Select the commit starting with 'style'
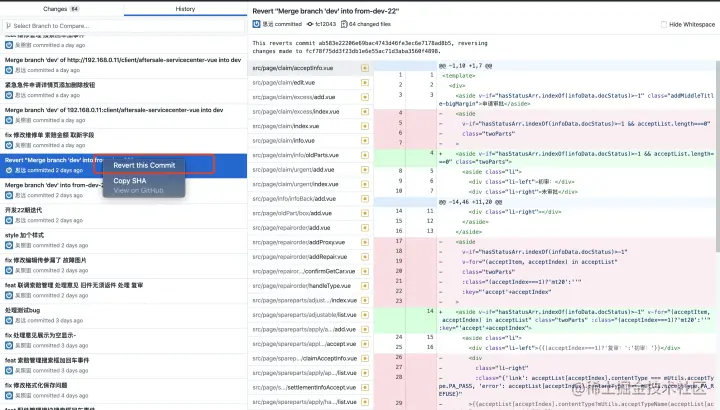The height and width of the screenshot is (410, 720). [x=123, y=240]
